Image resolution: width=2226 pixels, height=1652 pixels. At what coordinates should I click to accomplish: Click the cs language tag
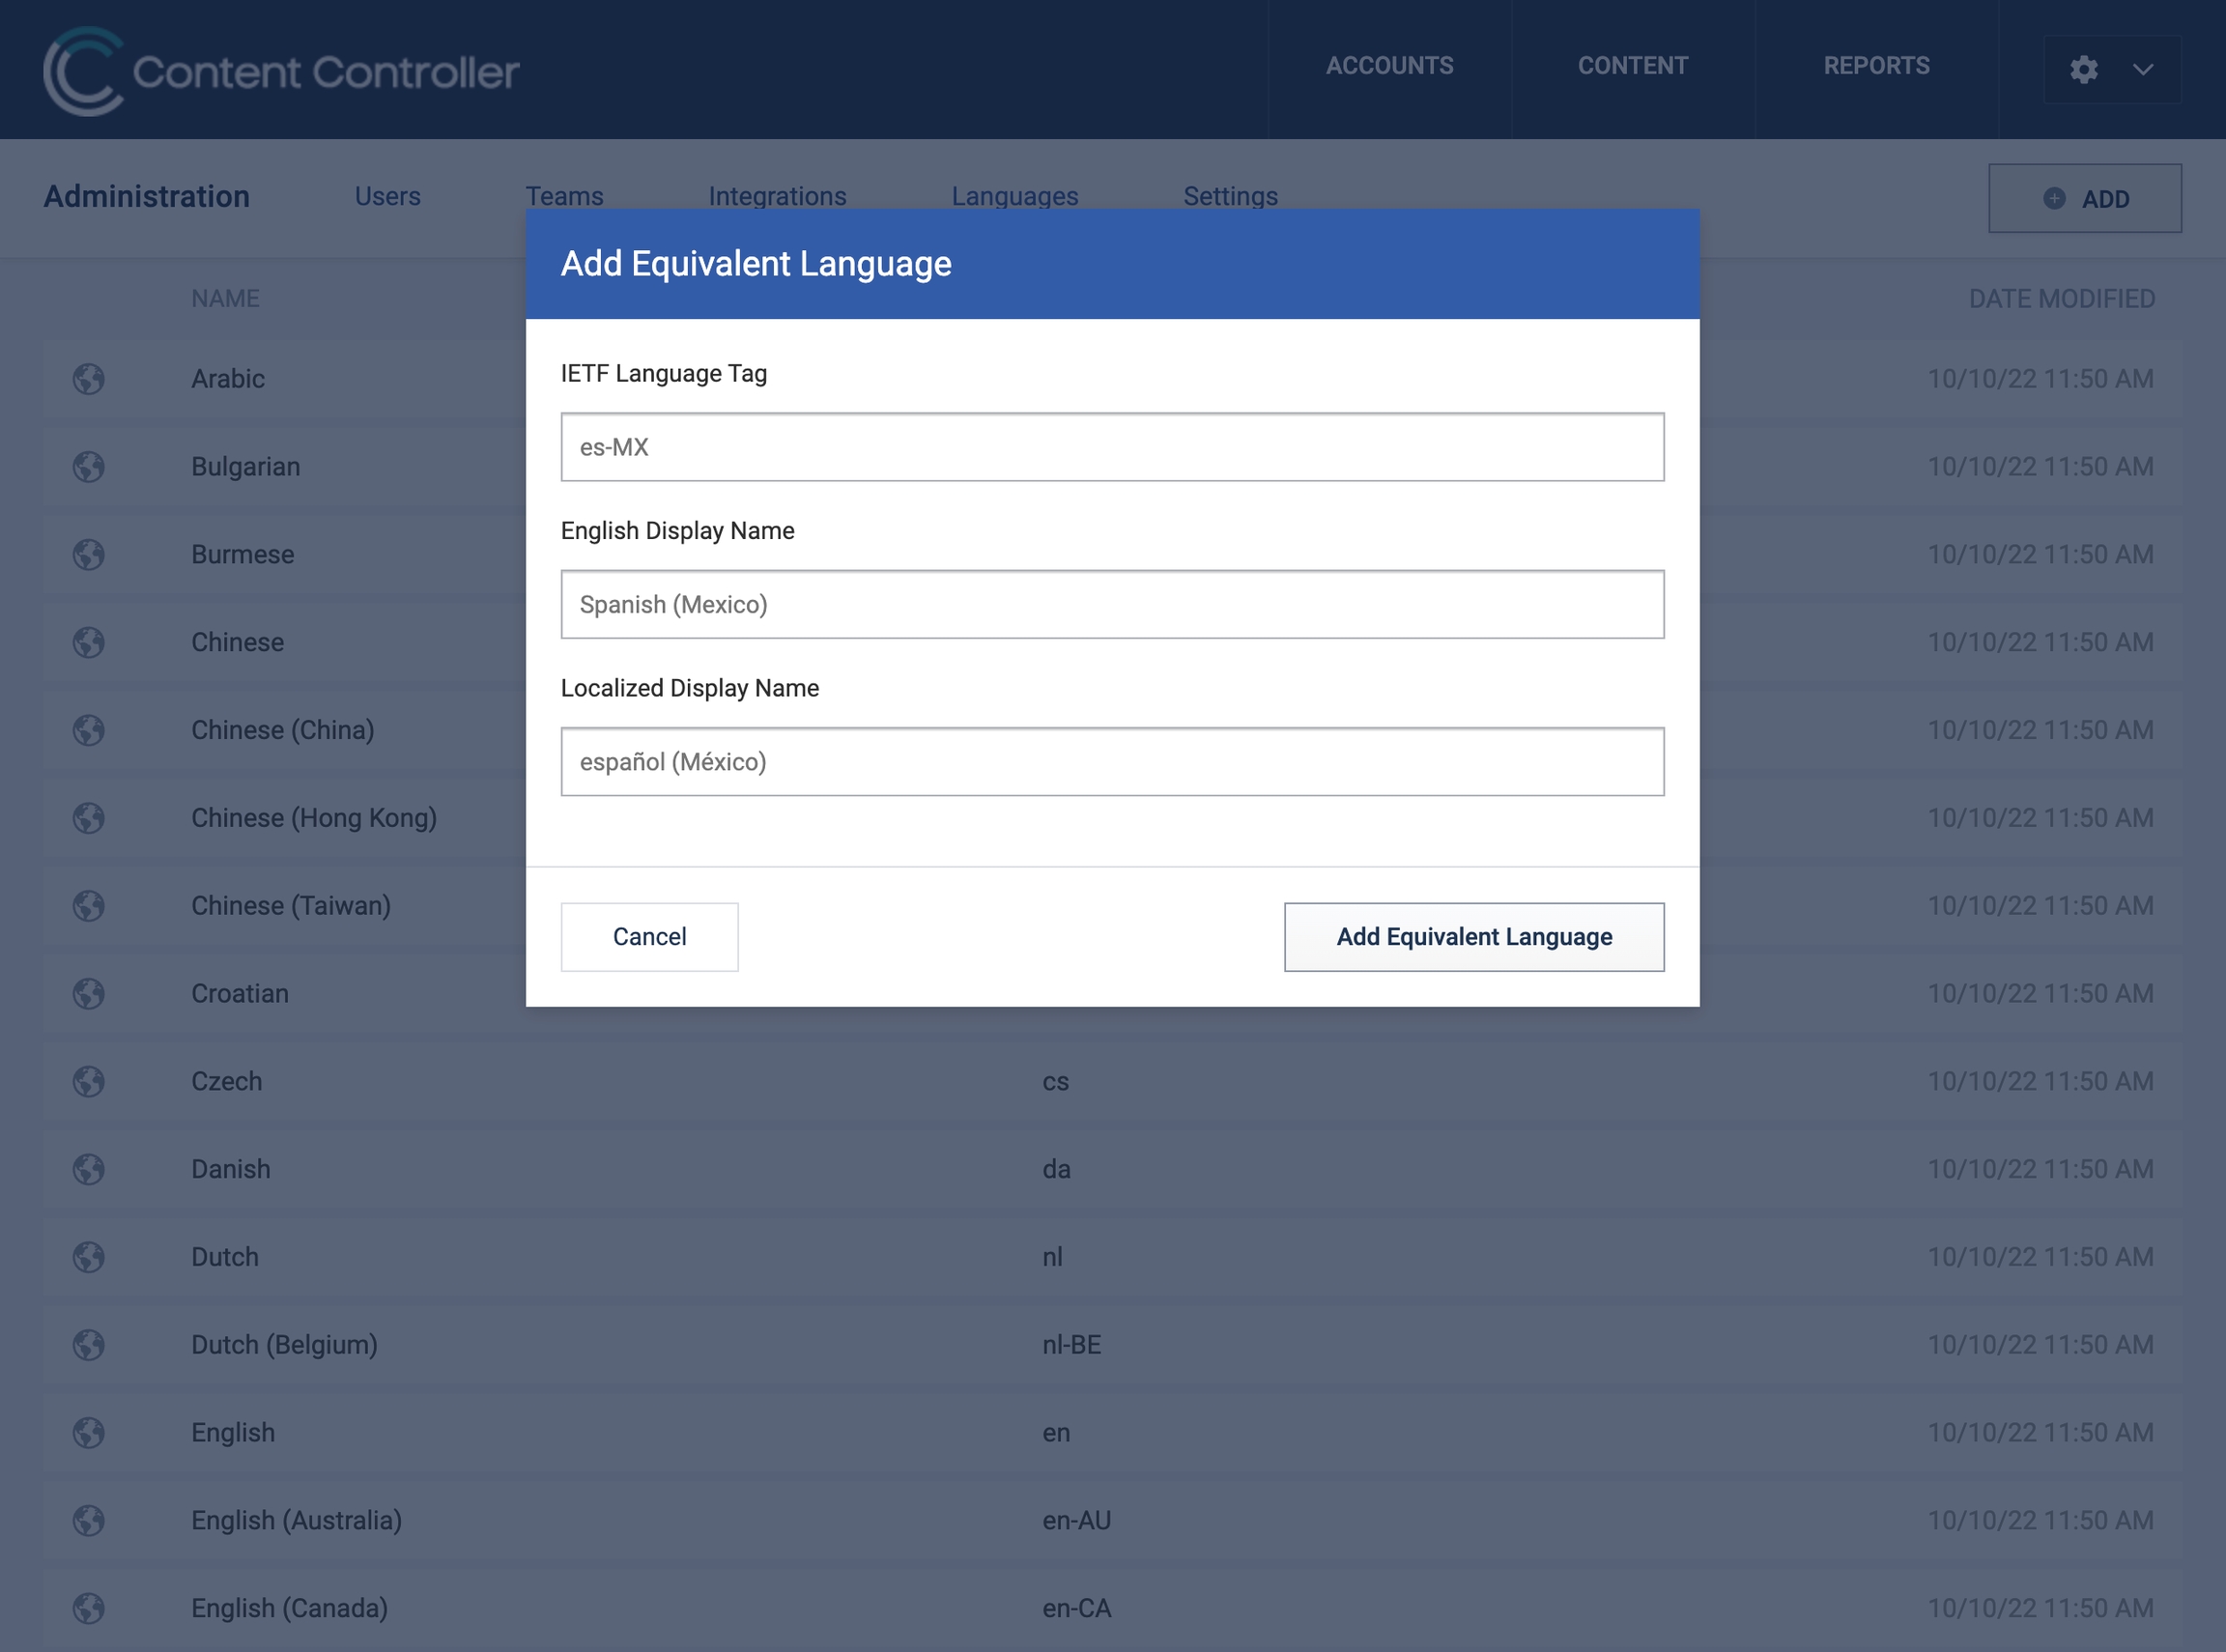(1055, 1082)
